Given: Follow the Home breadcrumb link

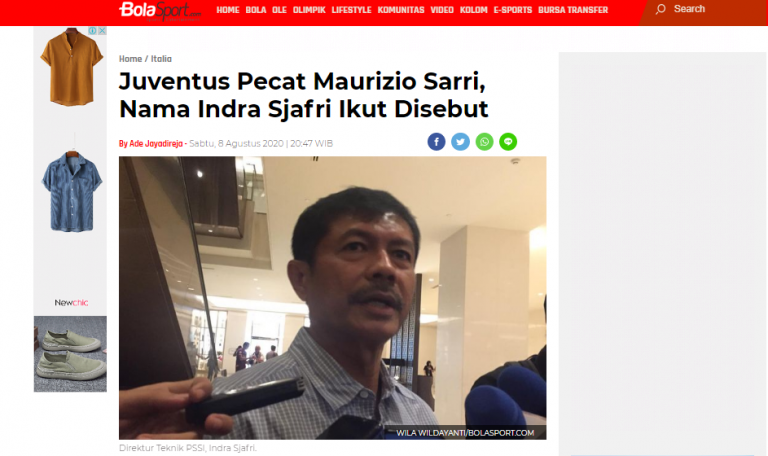Looking at the screenshot, I should tap(130, 59).
